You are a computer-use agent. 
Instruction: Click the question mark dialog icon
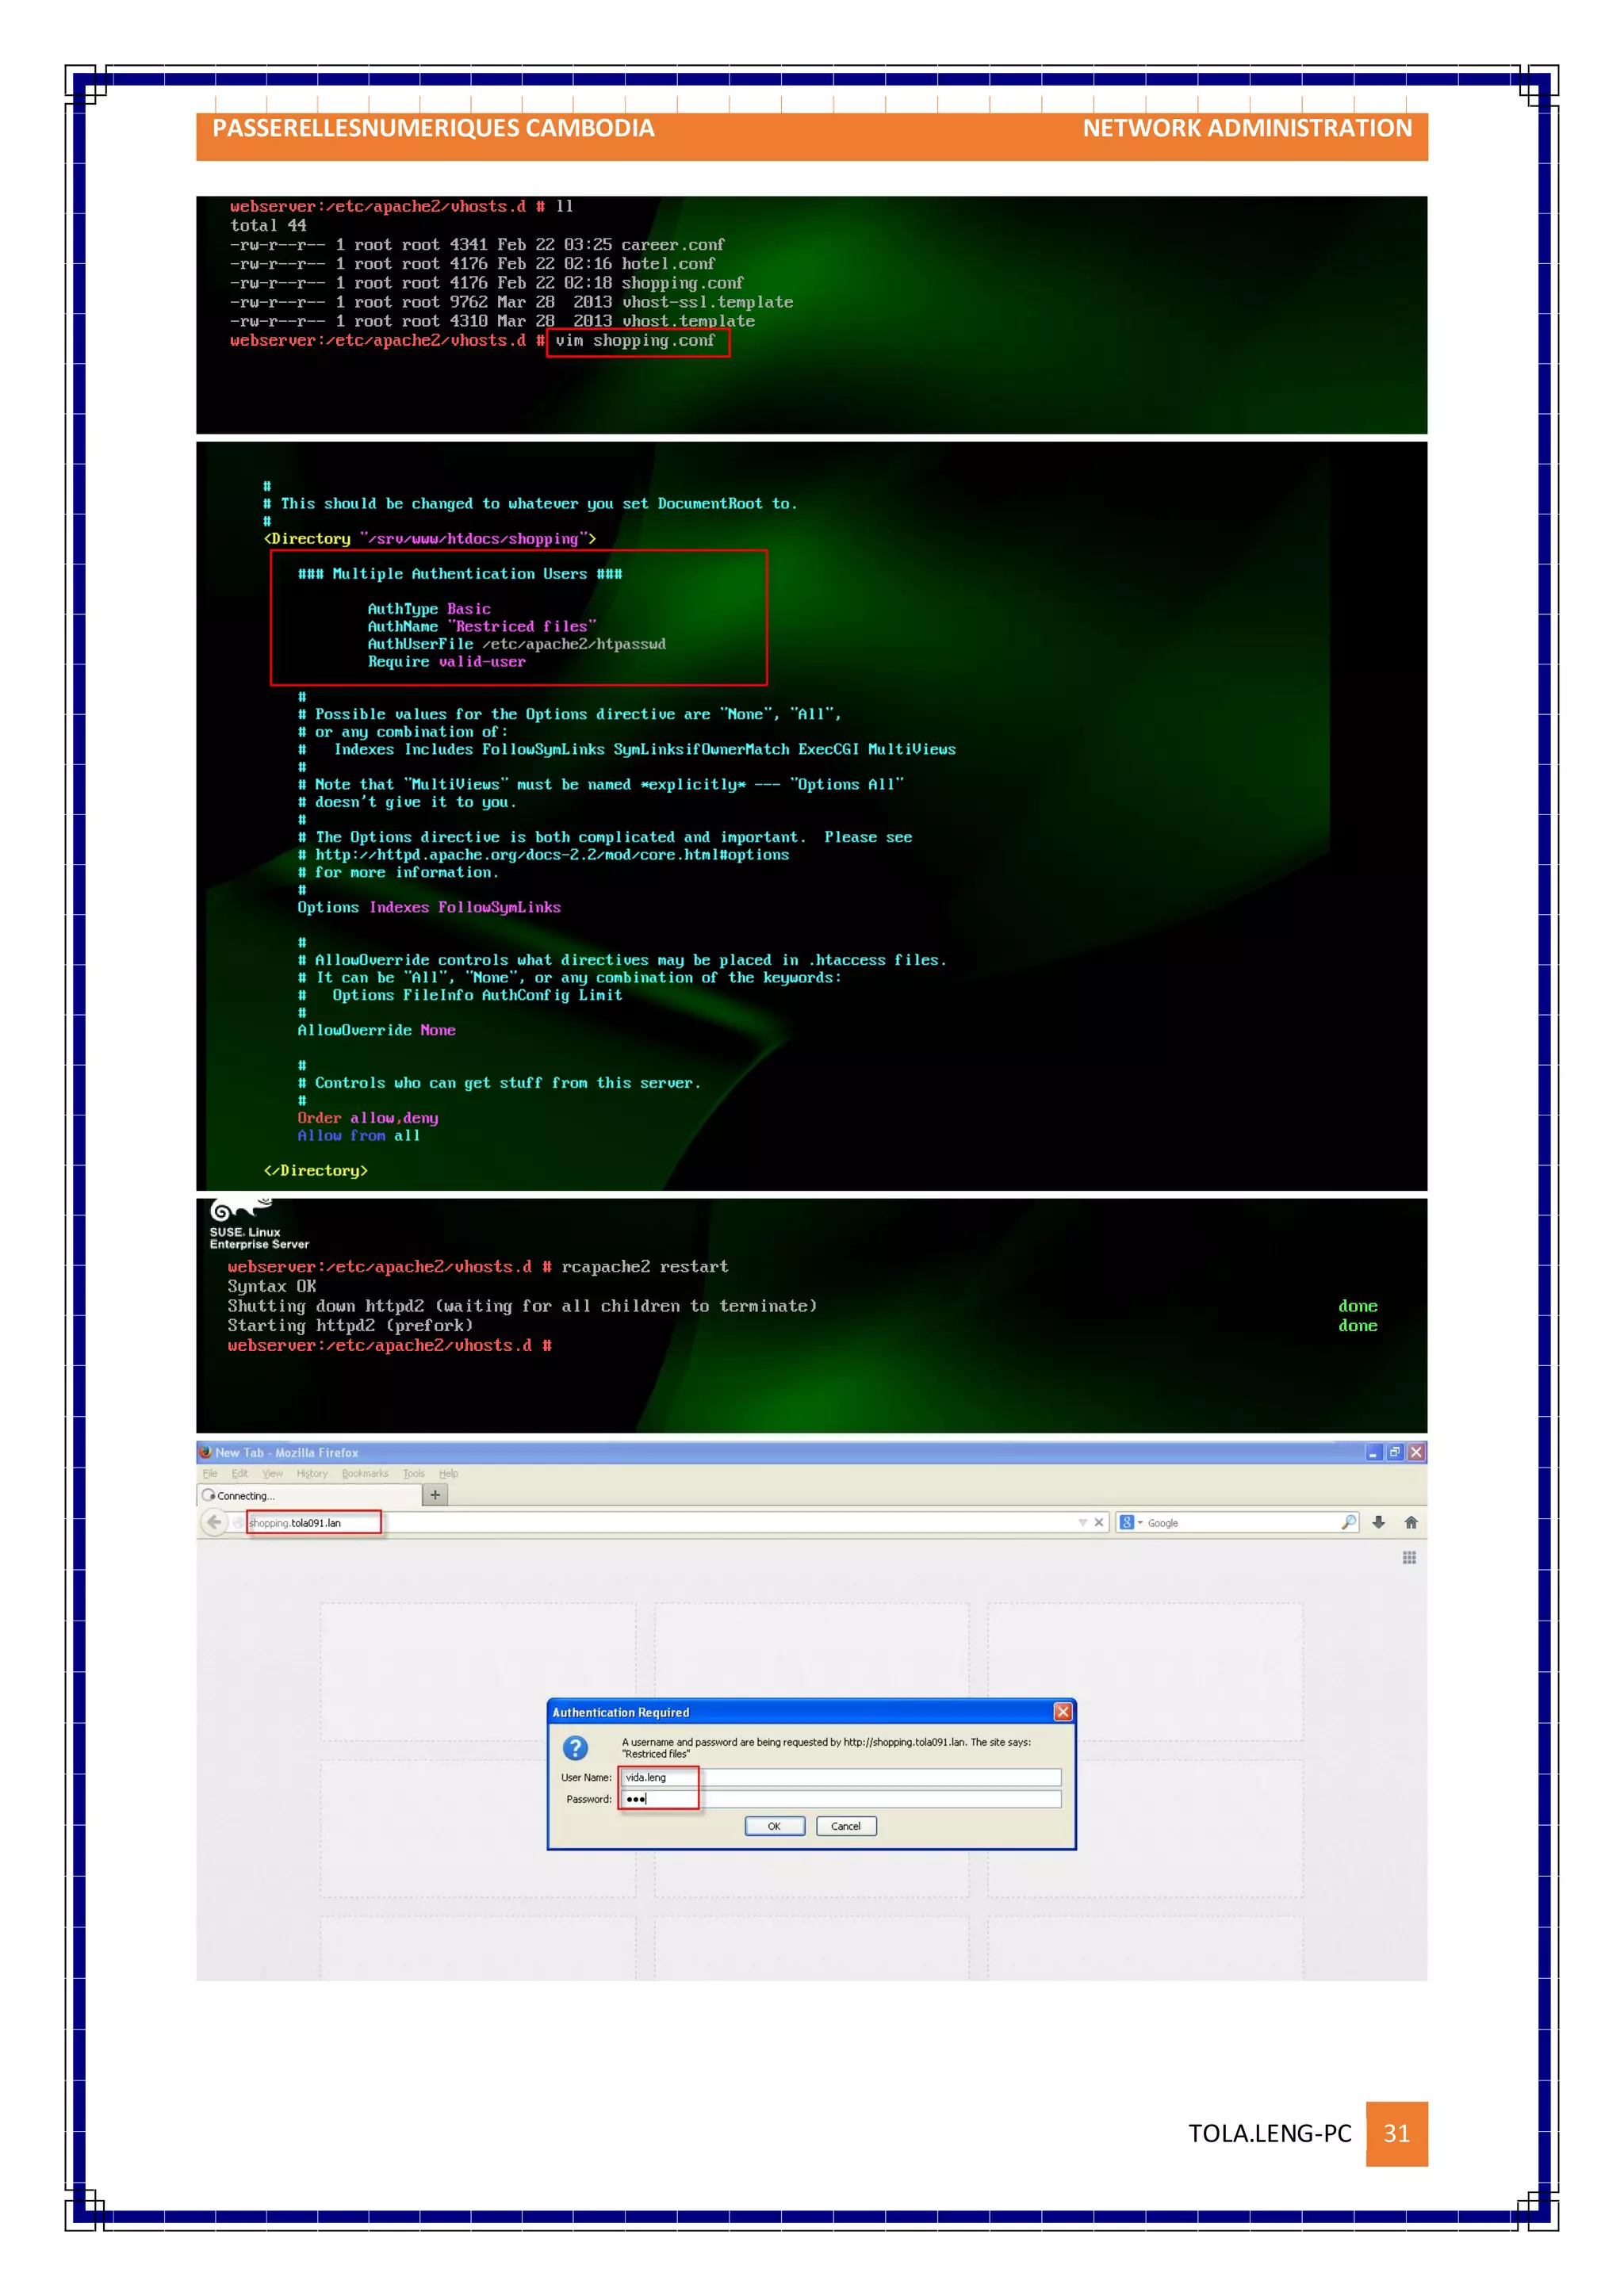click(575, 1747)
